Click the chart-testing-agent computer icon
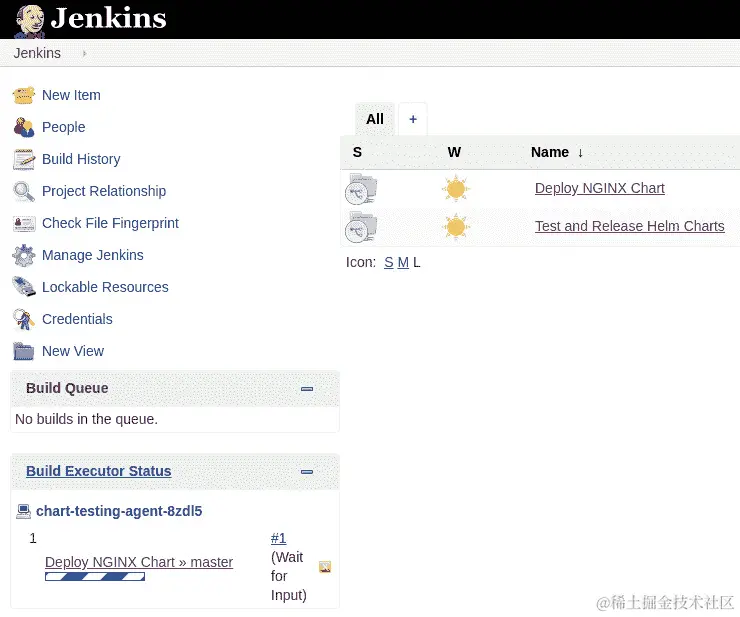Image resolution: width=740 pixels, height=617 pixels. [24, 511]
